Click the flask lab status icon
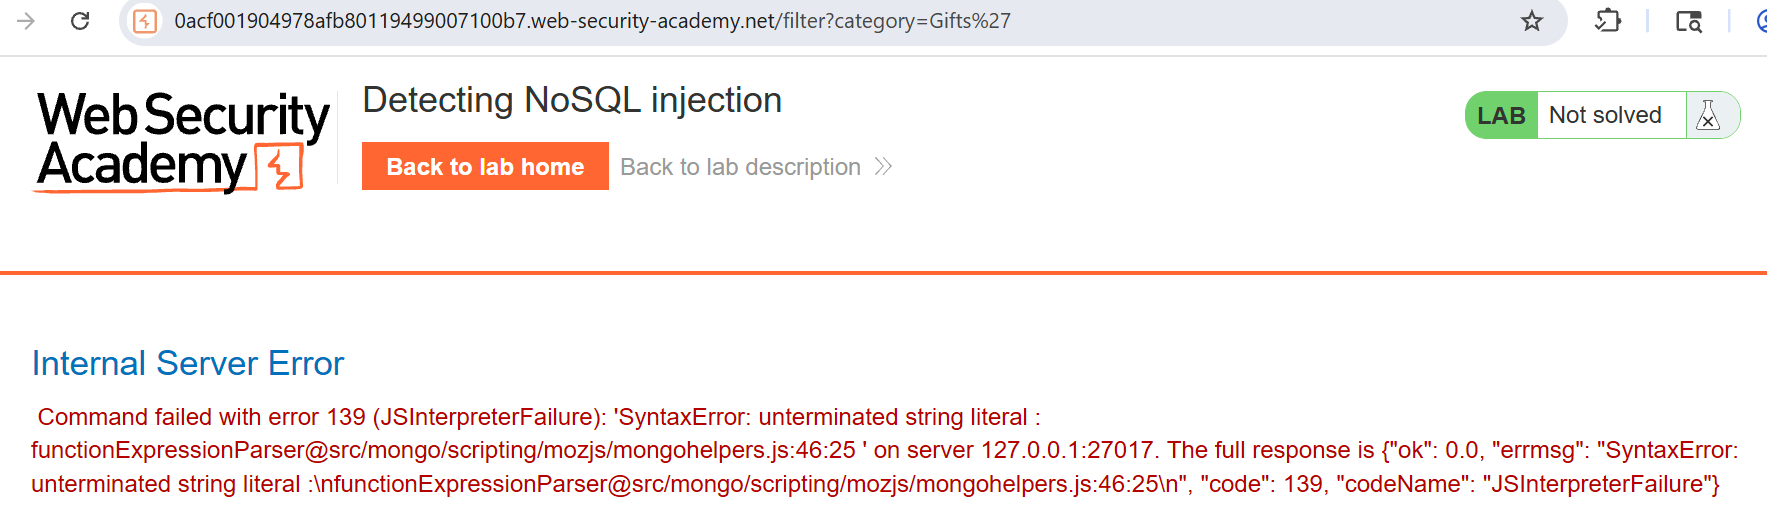This screenshot has height=515, width=1767. 1708,116
